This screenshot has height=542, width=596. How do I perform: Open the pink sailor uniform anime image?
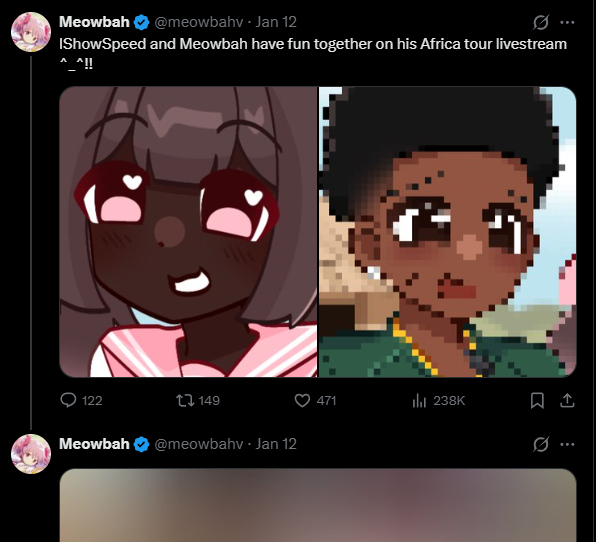[188, 232]
